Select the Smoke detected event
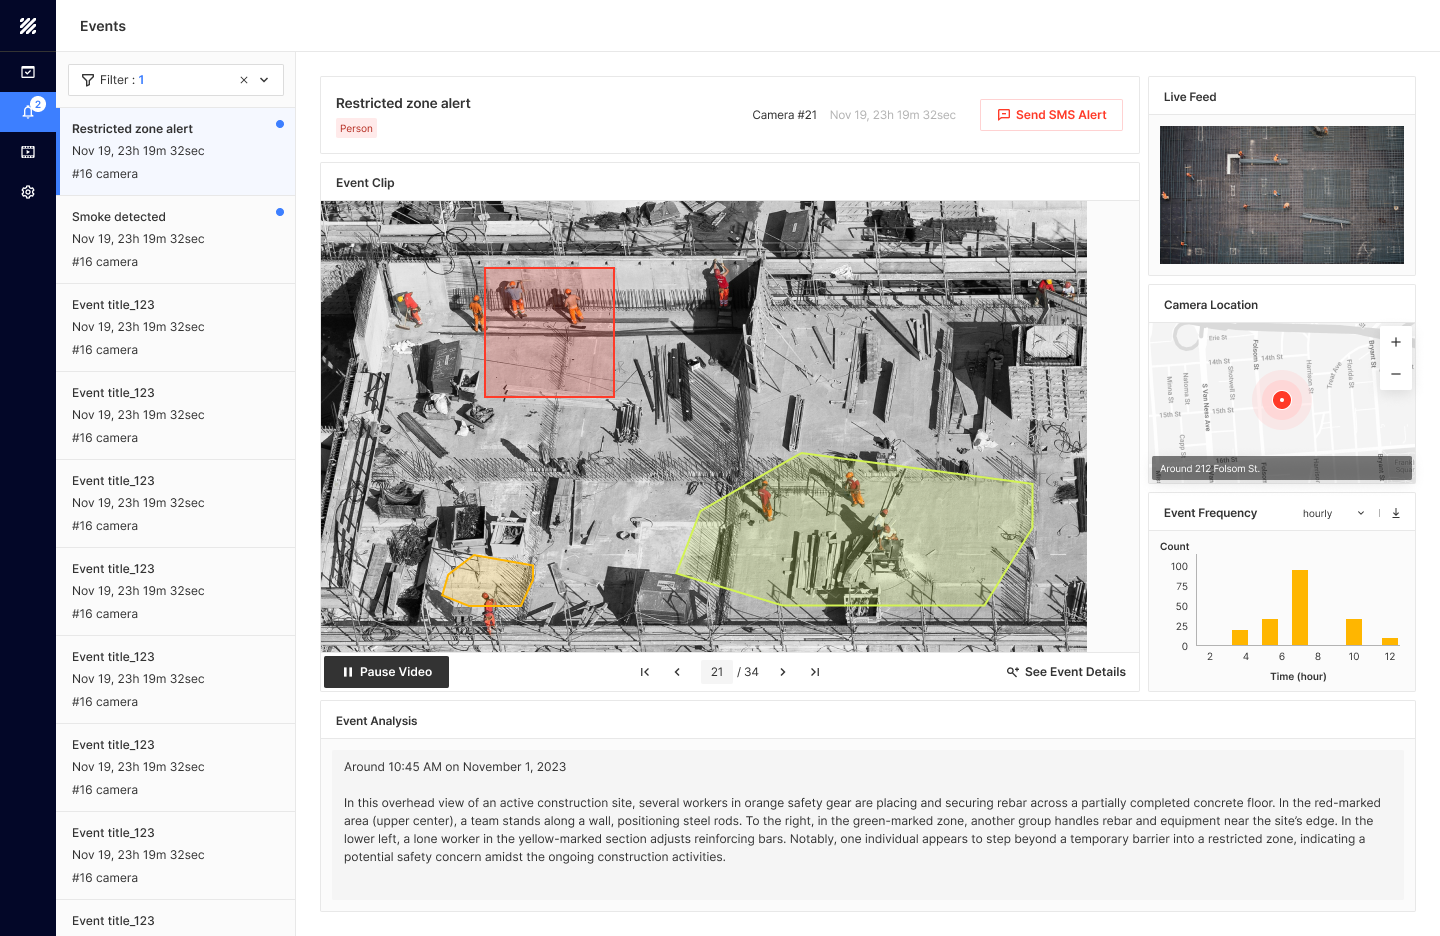Screen dimensions: 1440x936 tap(176, 238)
